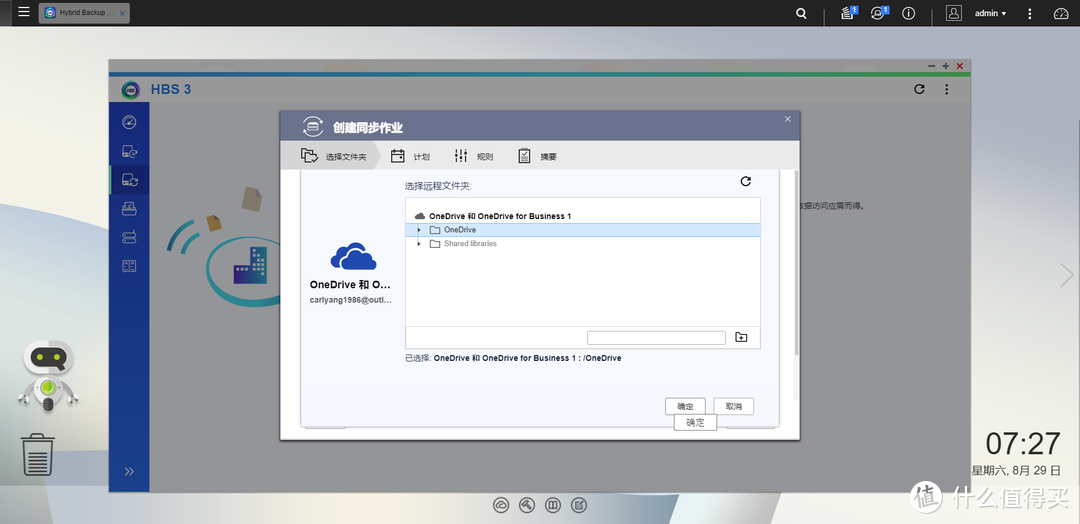Viewport: 1080px width, 524px height.
Task: Select the OneDrive 和 OneDrive for Business 1 root
Action: coord(492,216)
